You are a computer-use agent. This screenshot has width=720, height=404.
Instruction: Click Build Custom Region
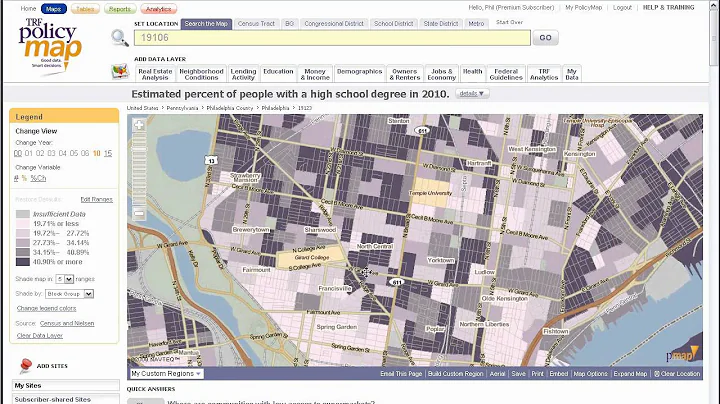tap(456, 374)
